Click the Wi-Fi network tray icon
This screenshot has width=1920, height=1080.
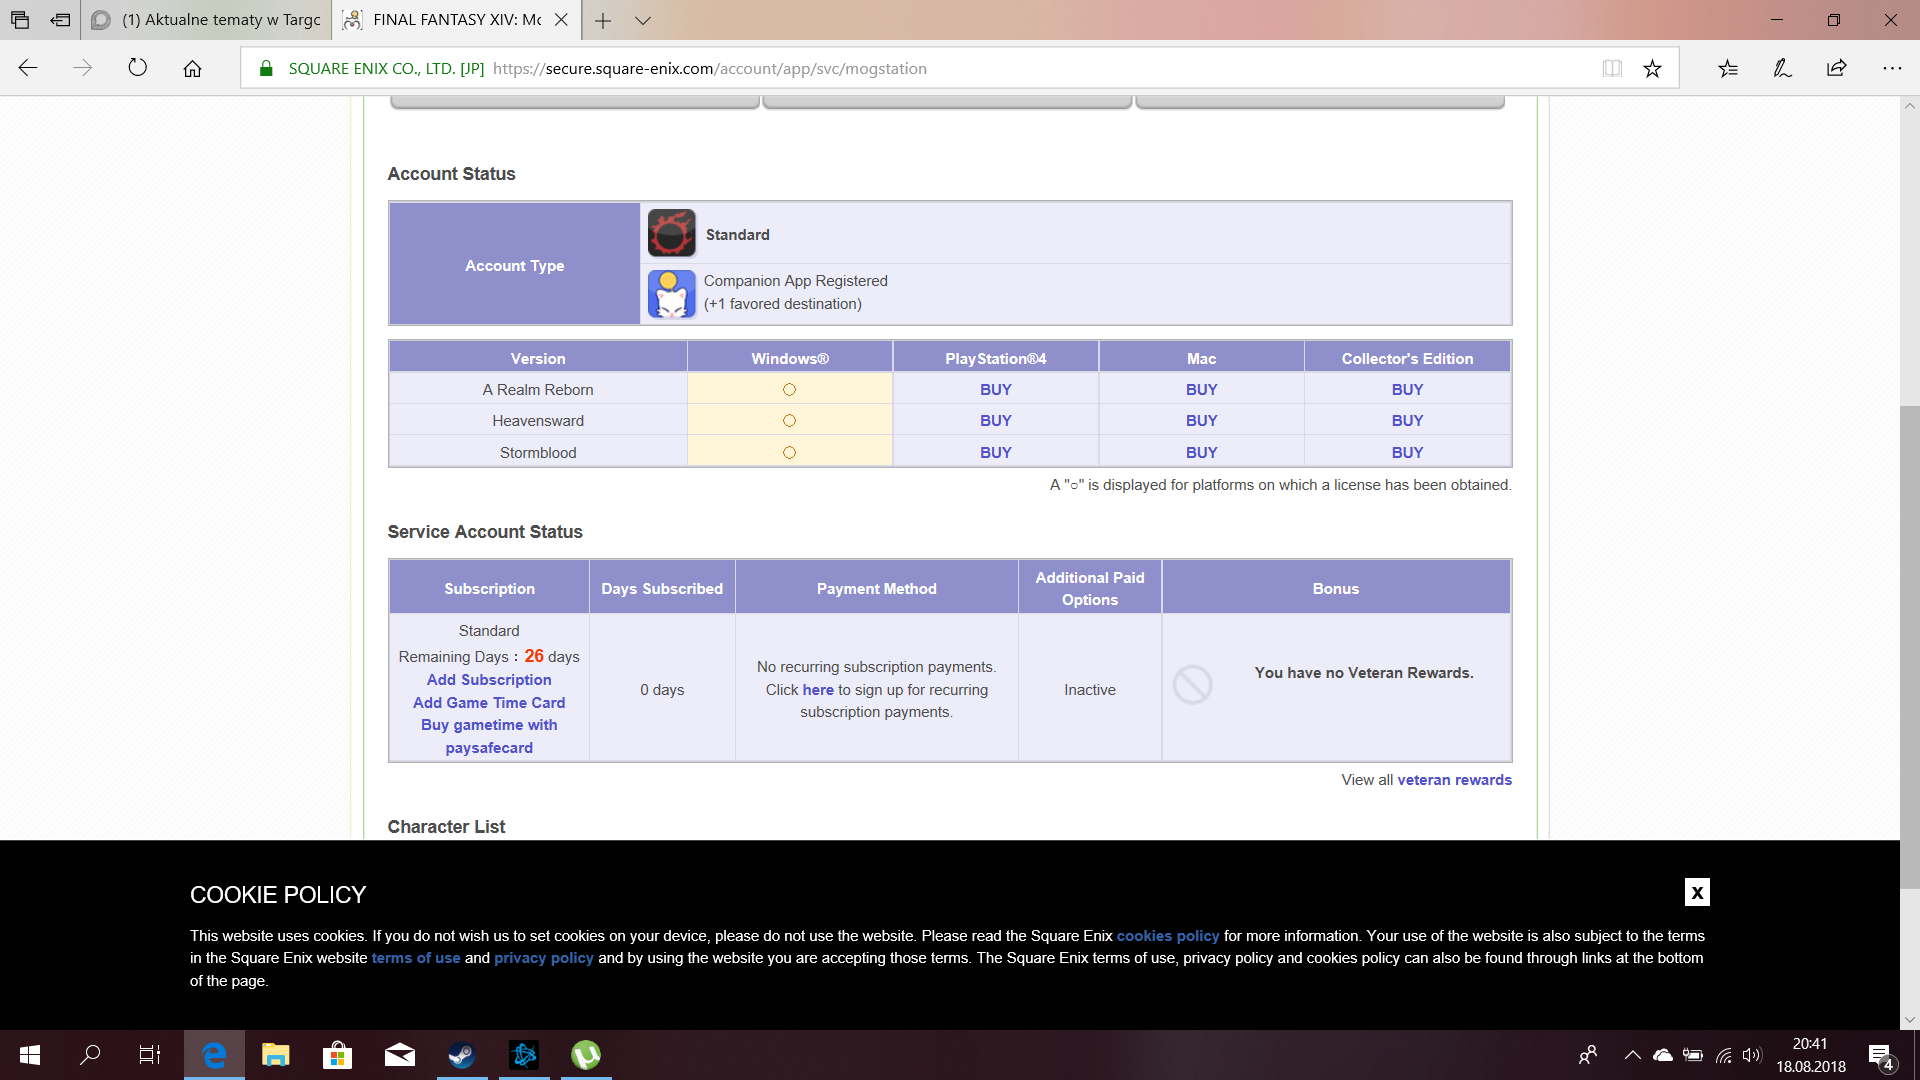point(1723,1055)
